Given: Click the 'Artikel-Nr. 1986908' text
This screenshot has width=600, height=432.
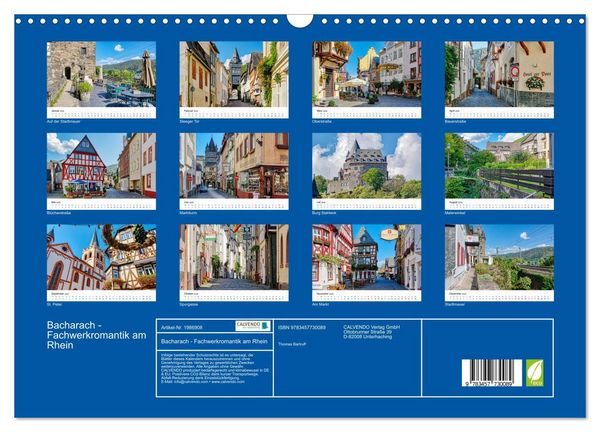Looking at the screenshot, I should coord(182,328).
